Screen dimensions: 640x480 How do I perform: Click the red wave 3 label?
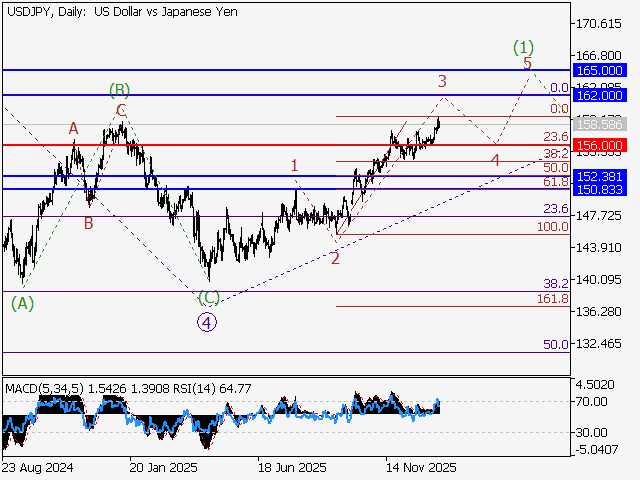pyautogui.click(x=441, y=81)
